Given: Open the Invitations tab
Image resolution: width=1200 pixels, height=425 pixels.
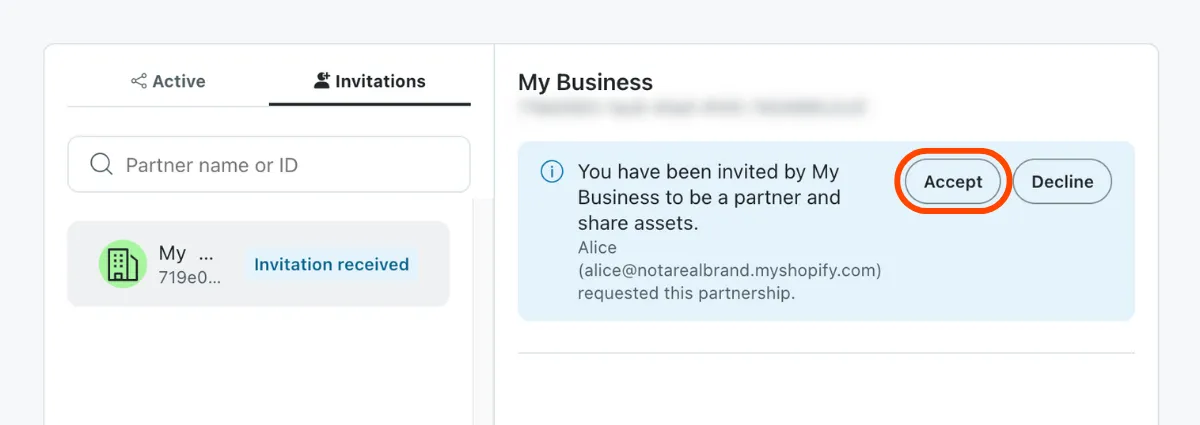Looking at the screenshot, I should (x=370, y=82).
